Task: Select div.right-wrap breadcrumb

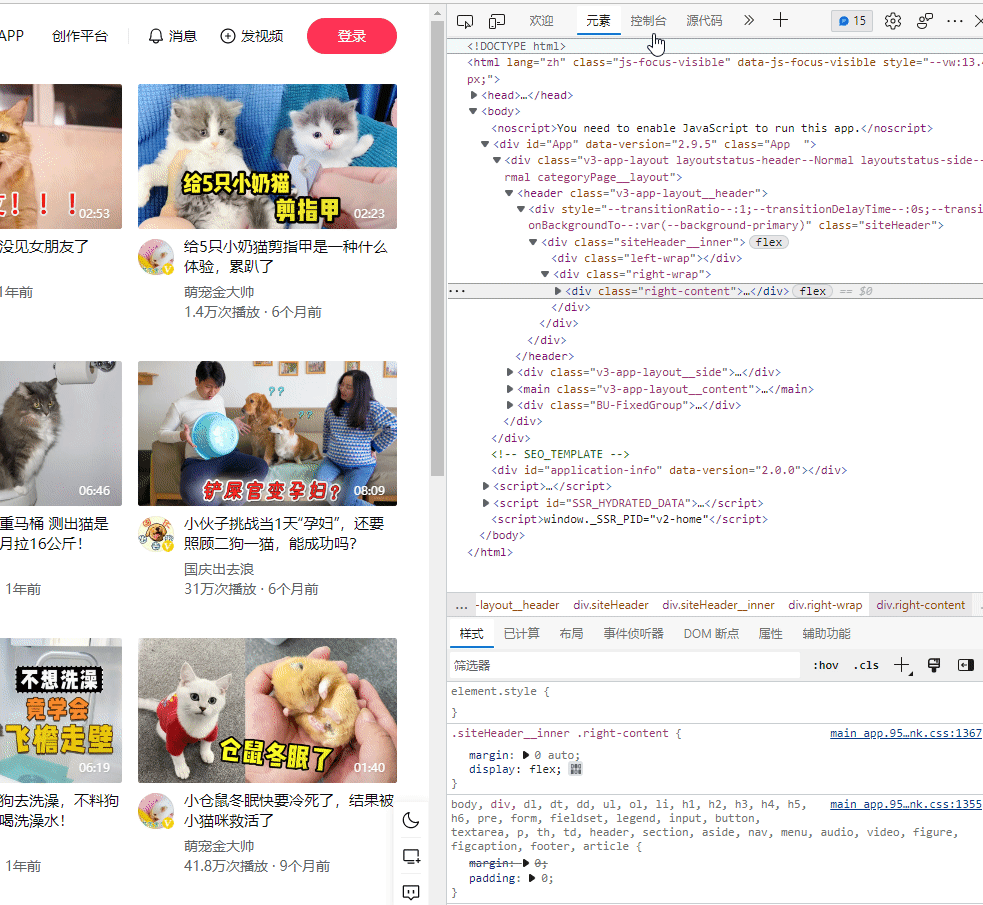Action: [x=825, y=605]
